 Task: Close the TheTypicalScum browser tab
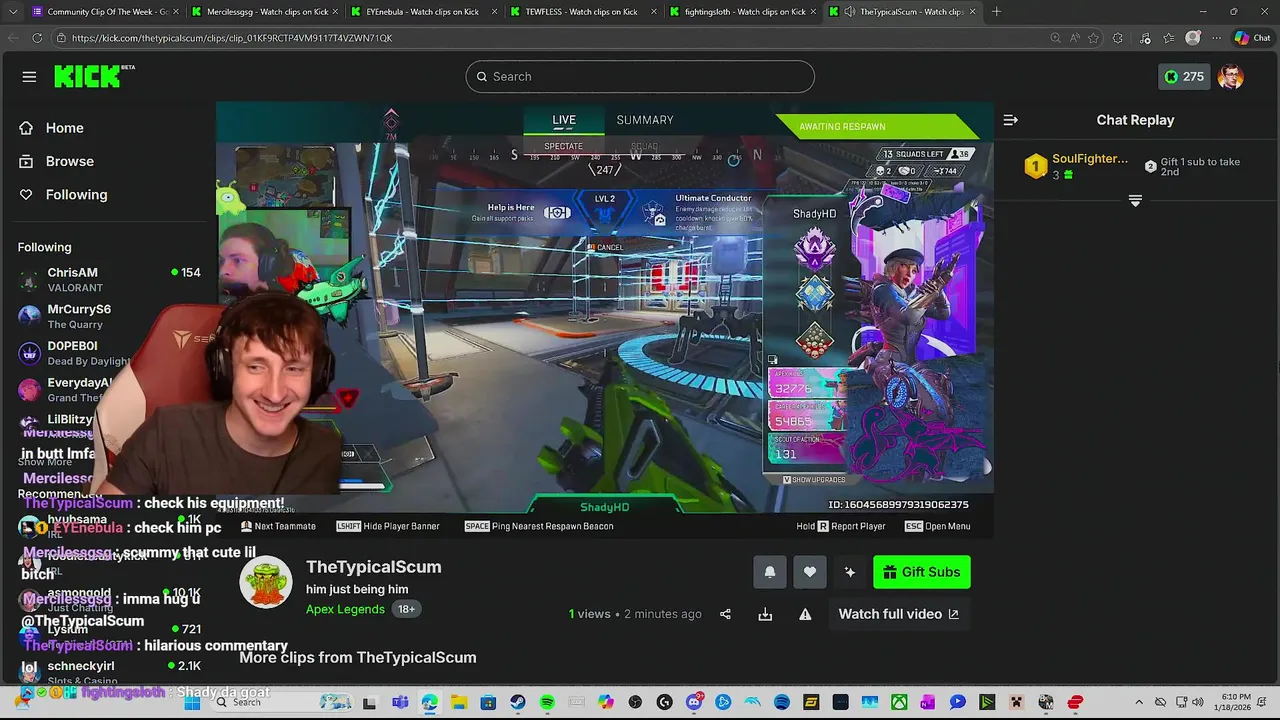[x=971, y=12]
